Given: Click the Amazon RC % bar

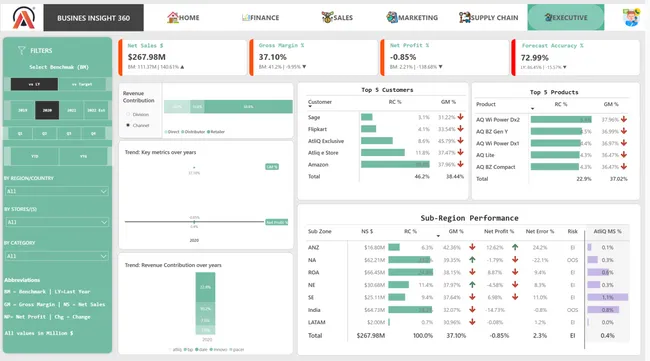Looking at the screenshot, I should point(395,164).
